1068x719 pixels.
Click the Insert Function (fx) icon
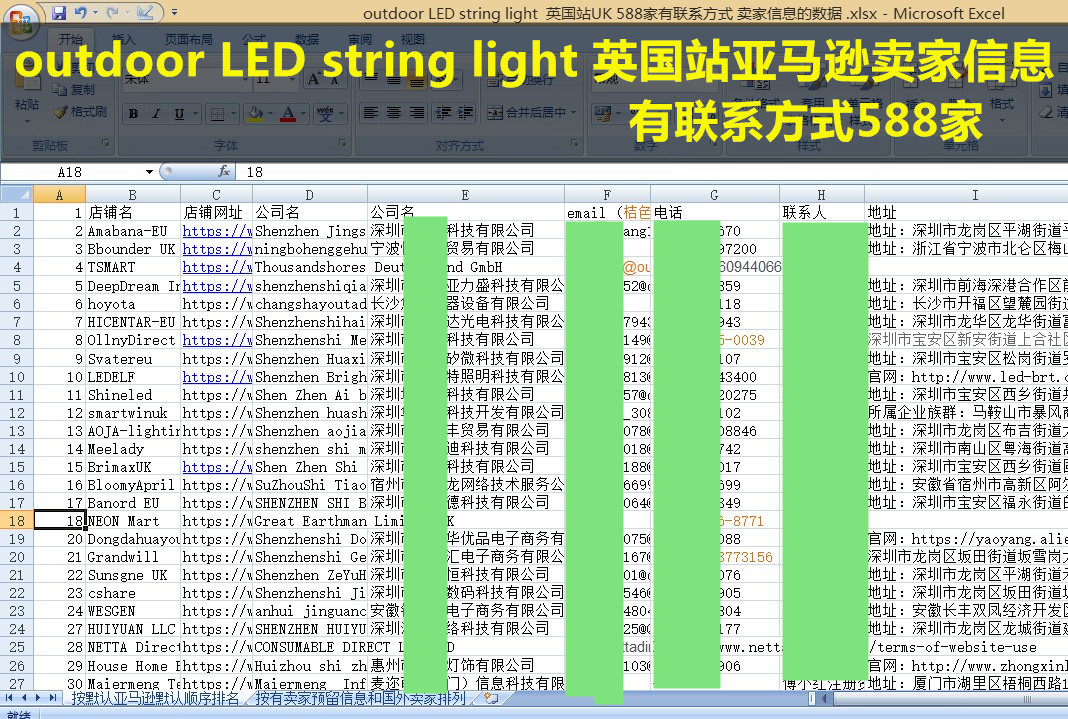tap(224, 170)
